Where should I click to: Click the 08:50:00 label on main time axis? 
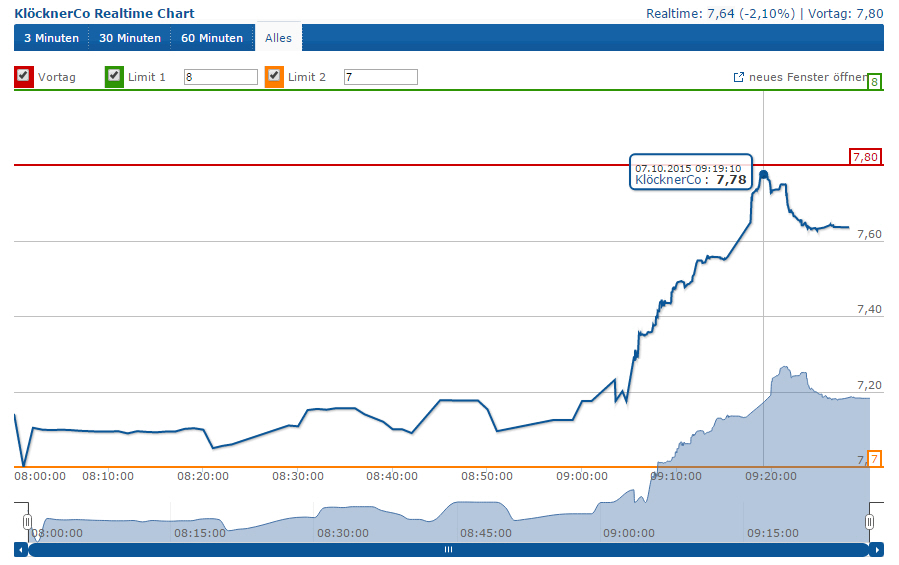click(x=487, y=476)
